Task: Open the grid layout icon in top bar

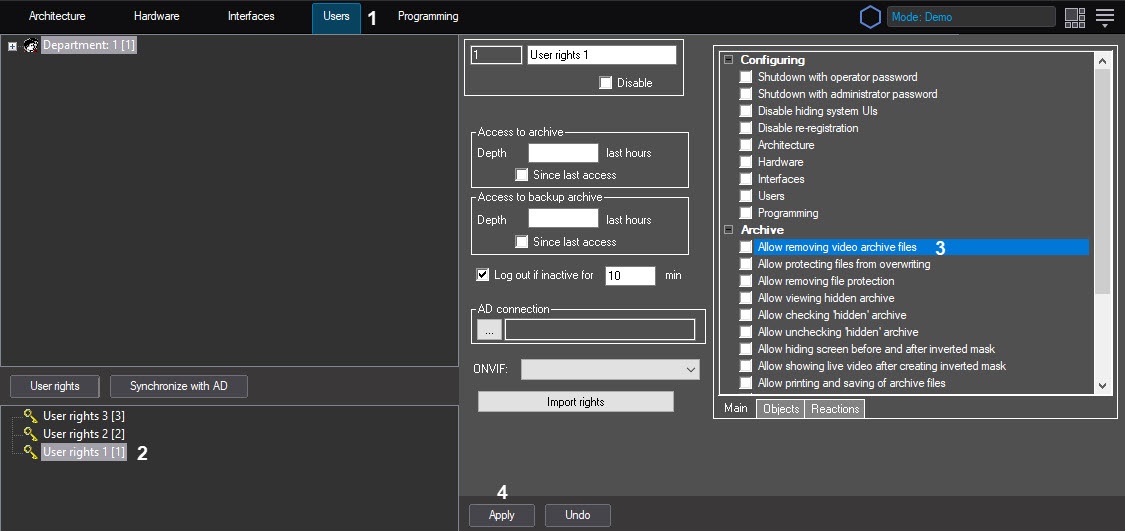Action: point(1075,17)
